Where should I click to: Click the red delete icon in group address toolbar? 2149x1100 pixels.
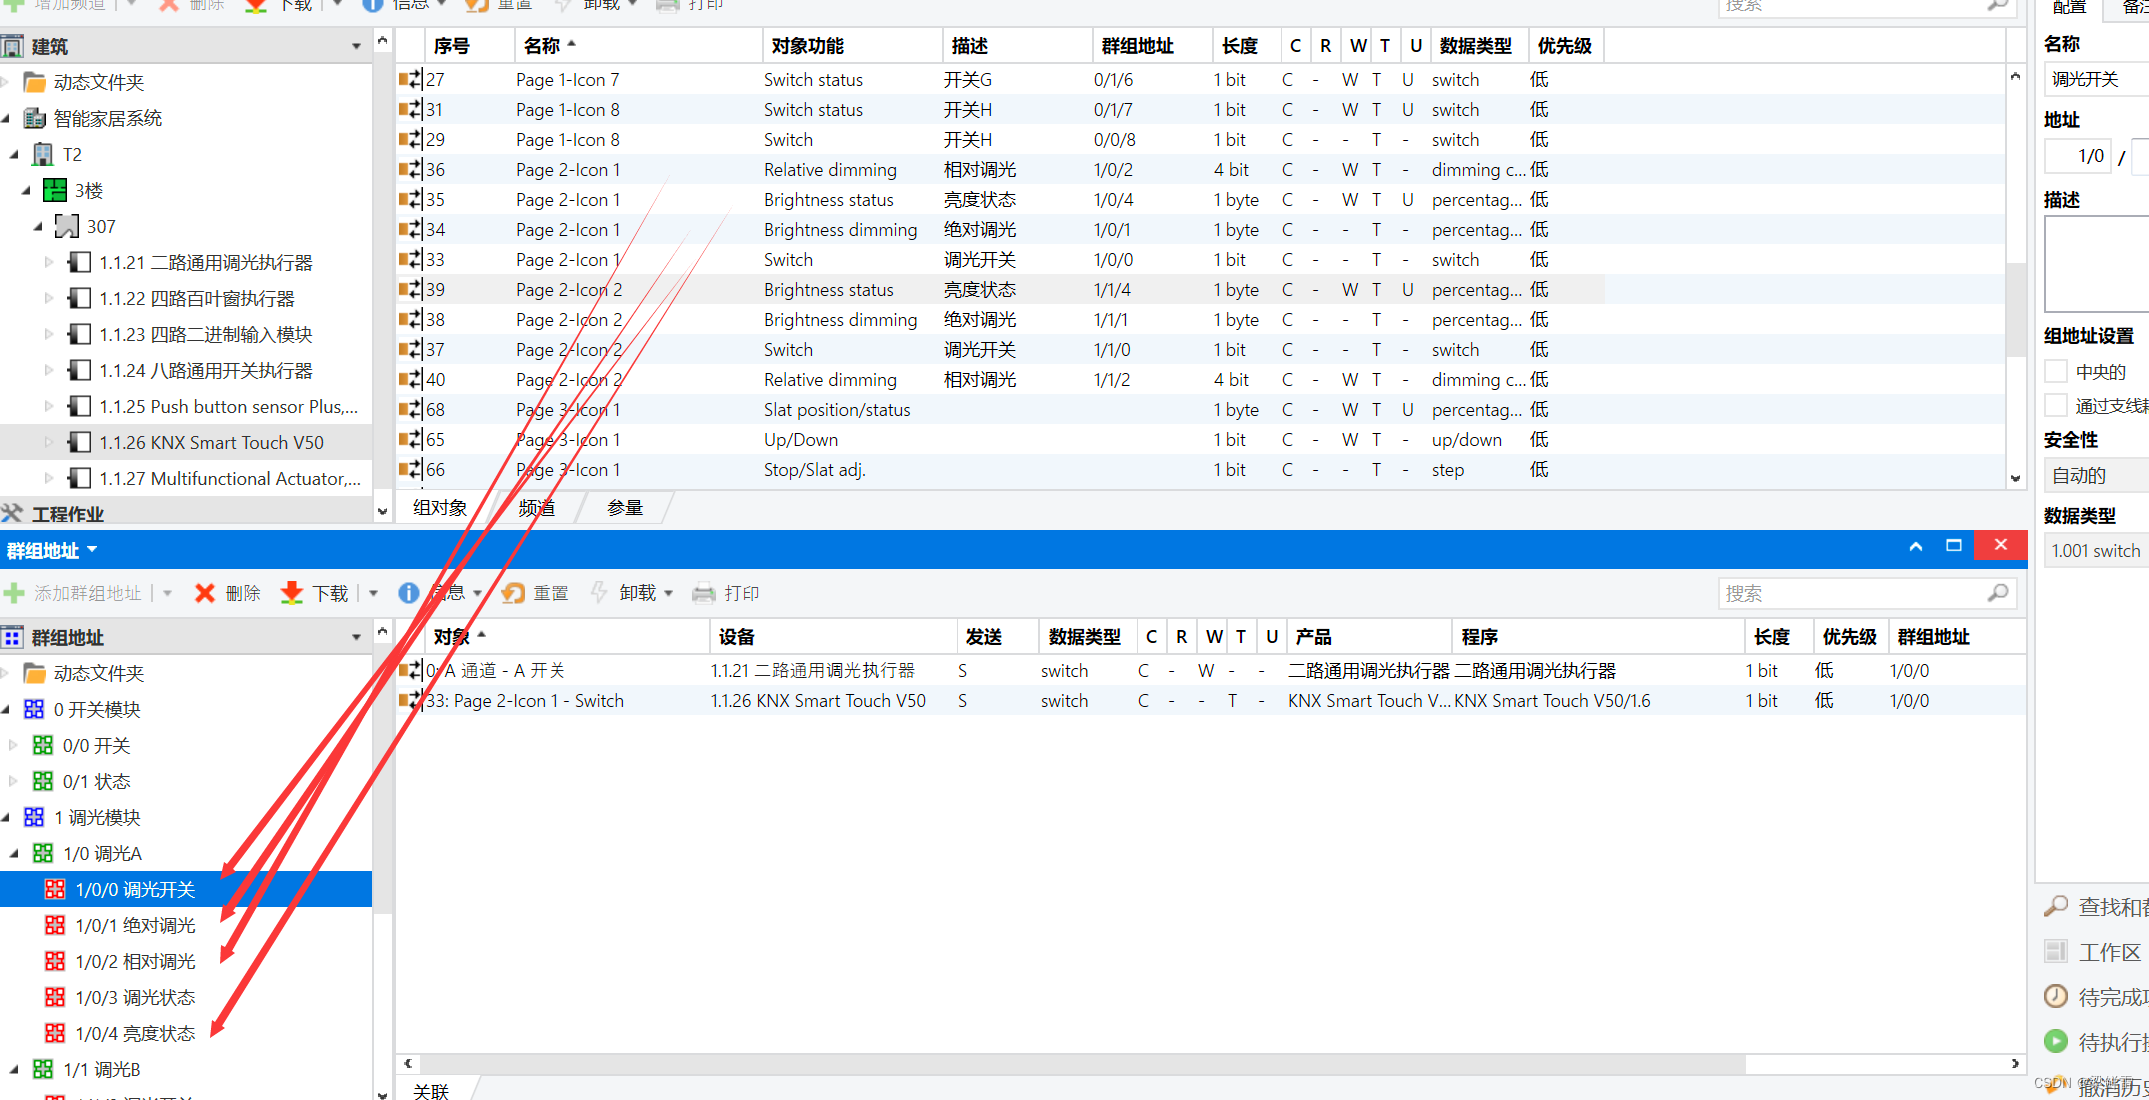pos(205,593)
